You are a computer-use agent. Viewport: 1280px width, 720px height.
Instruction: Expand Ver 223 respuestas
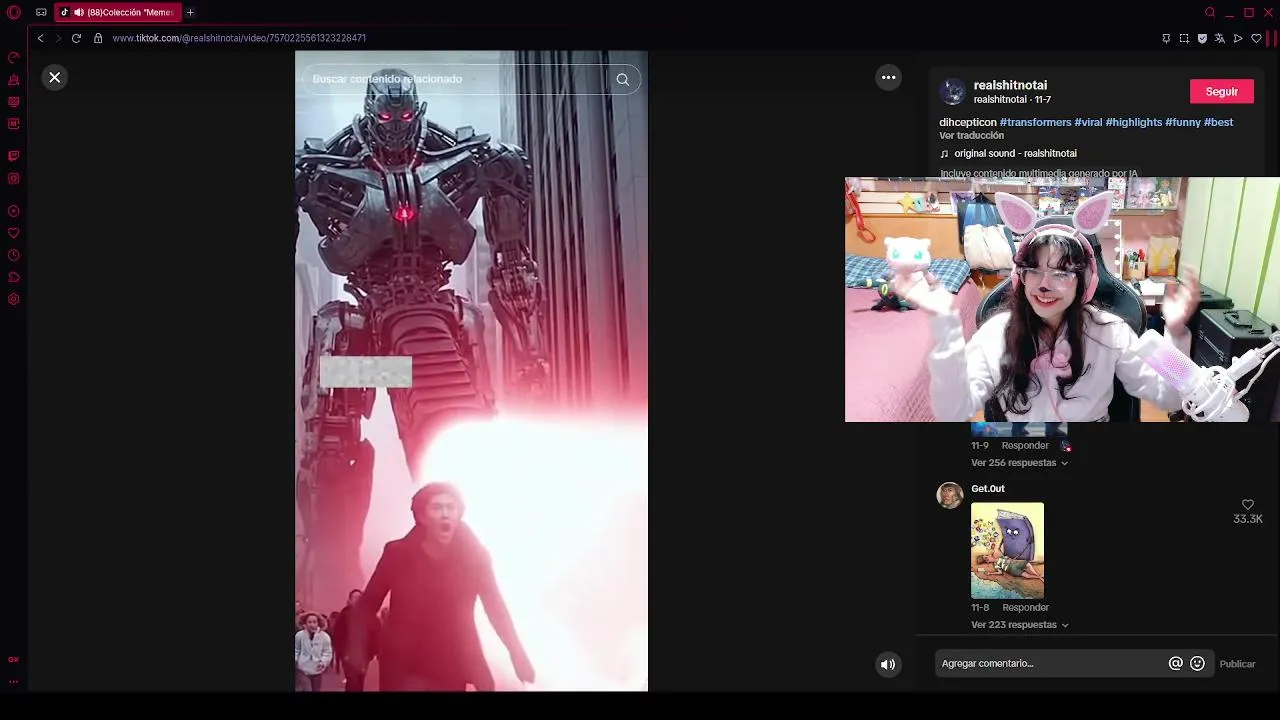[x=1019, y=625]
